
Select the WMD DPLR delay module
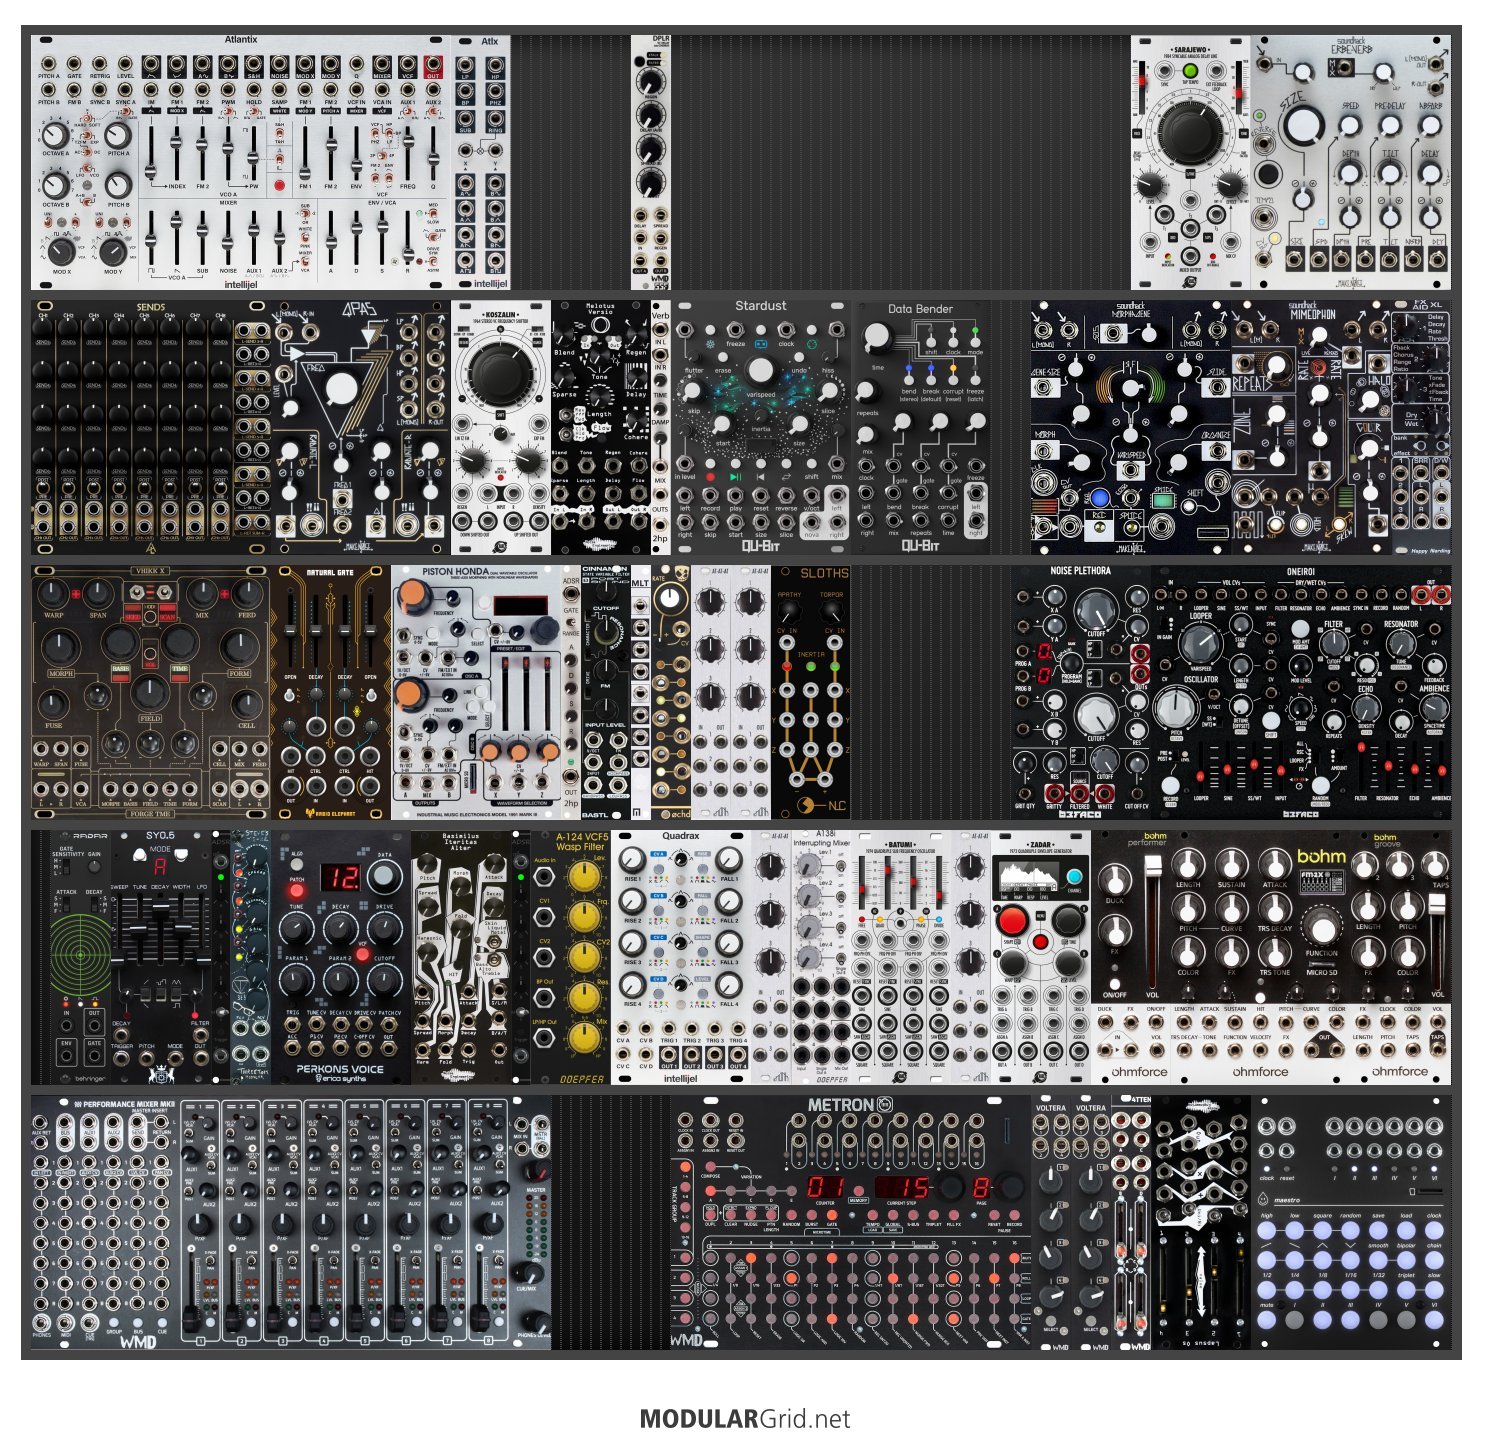(x=651, y=163)
